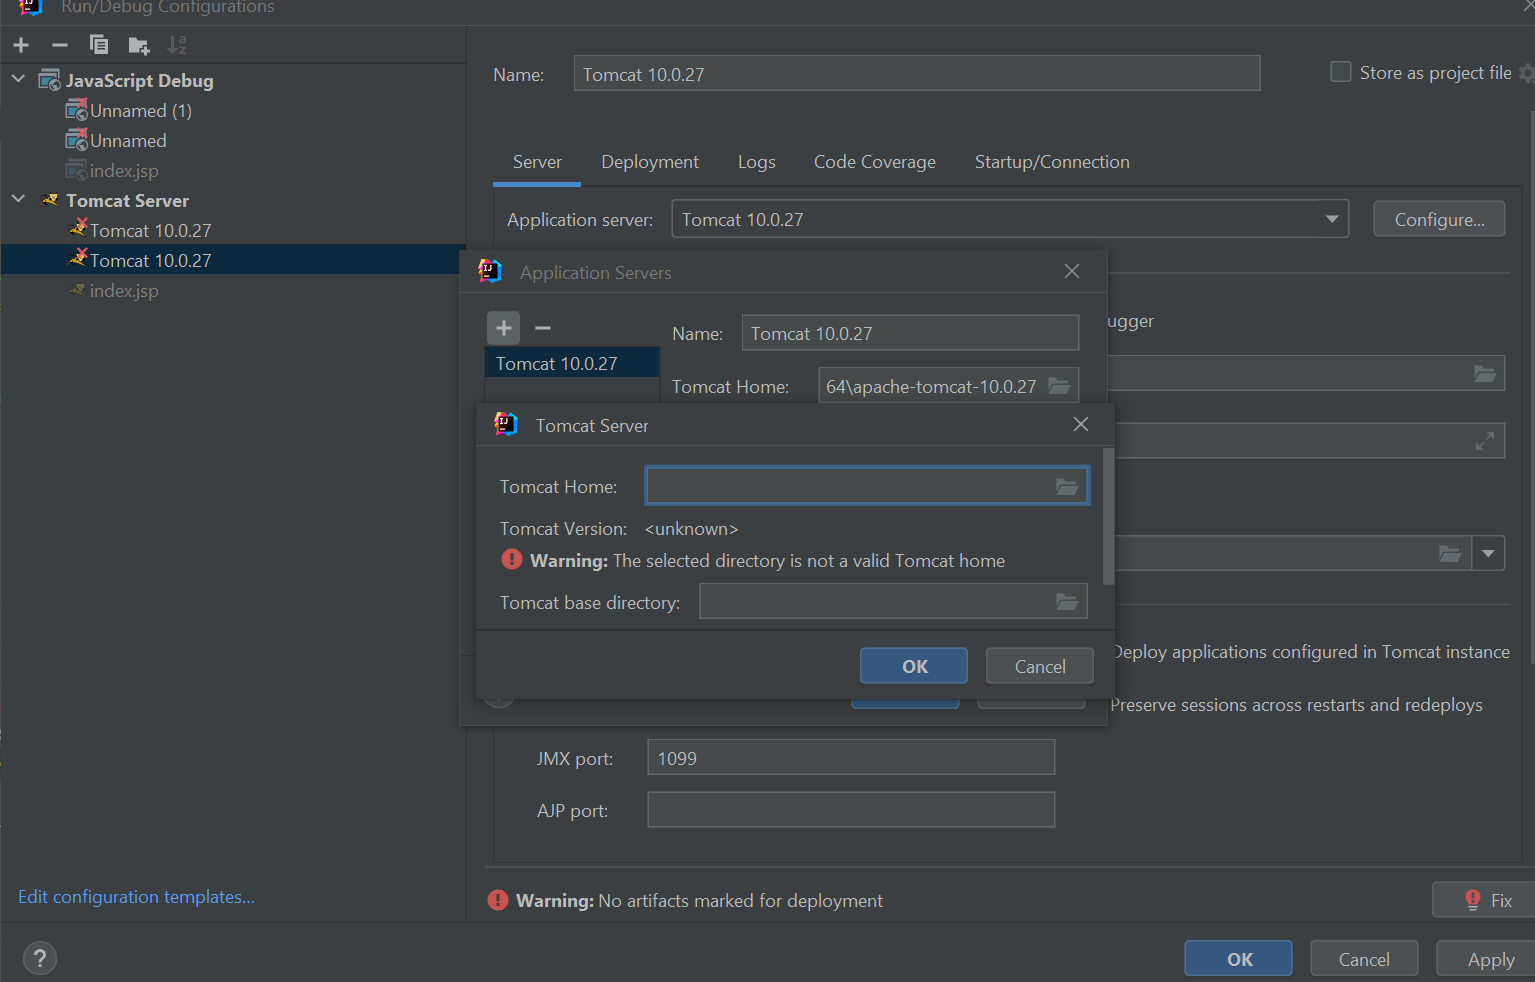
Task: Close the Application Servers dialog
Action: tap(1072, 271)
